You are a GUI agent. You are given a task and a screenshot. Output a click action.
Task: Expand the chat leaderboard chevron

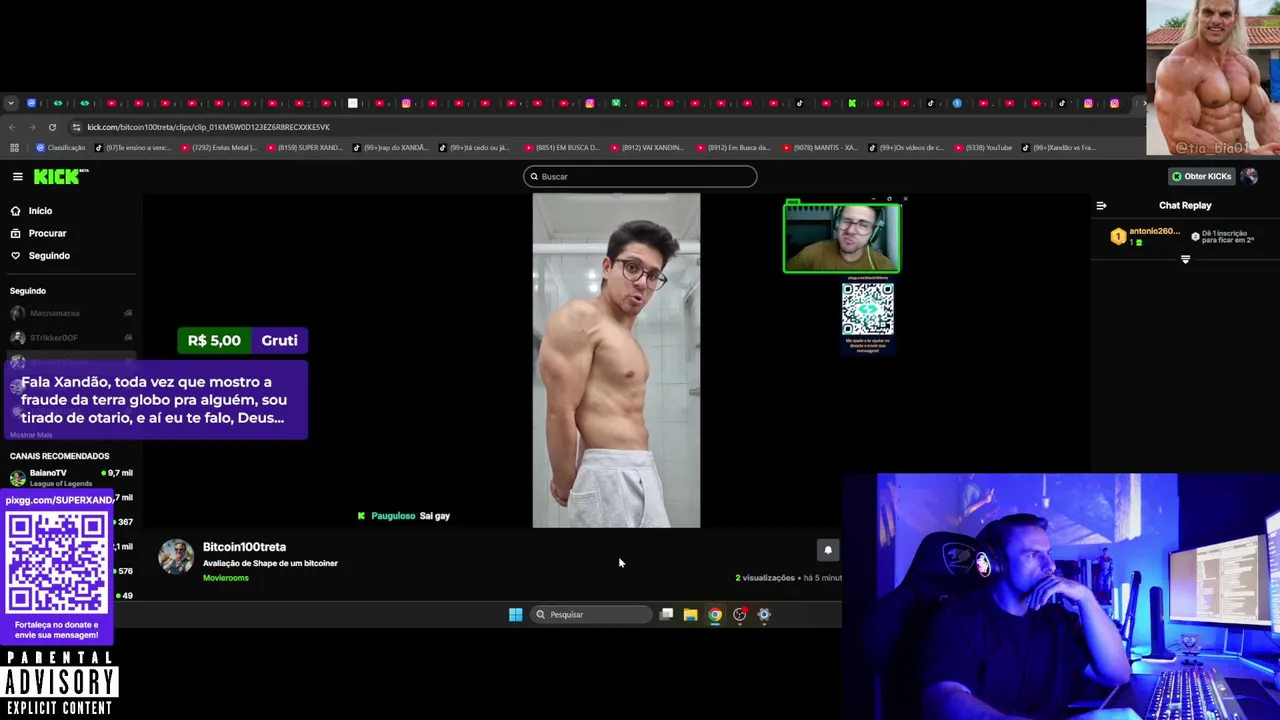[1185, 259]
